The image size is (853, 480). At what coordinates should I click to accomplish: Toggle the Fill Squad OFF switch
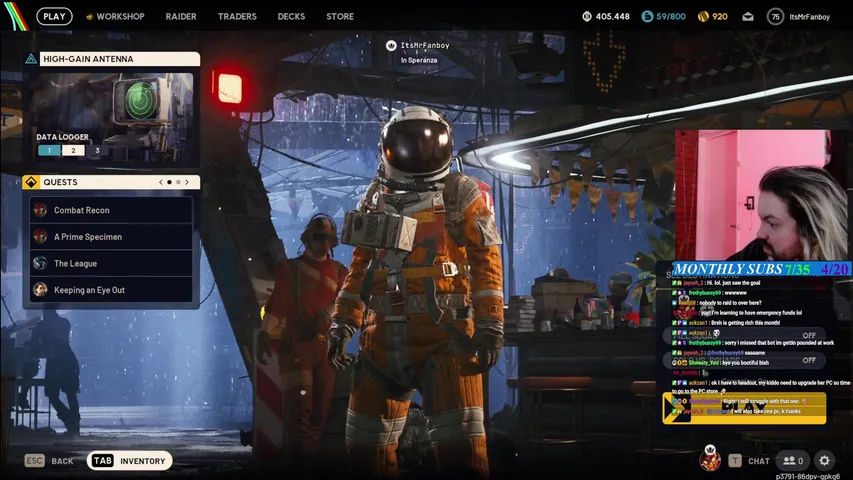(x=809, y=335)
